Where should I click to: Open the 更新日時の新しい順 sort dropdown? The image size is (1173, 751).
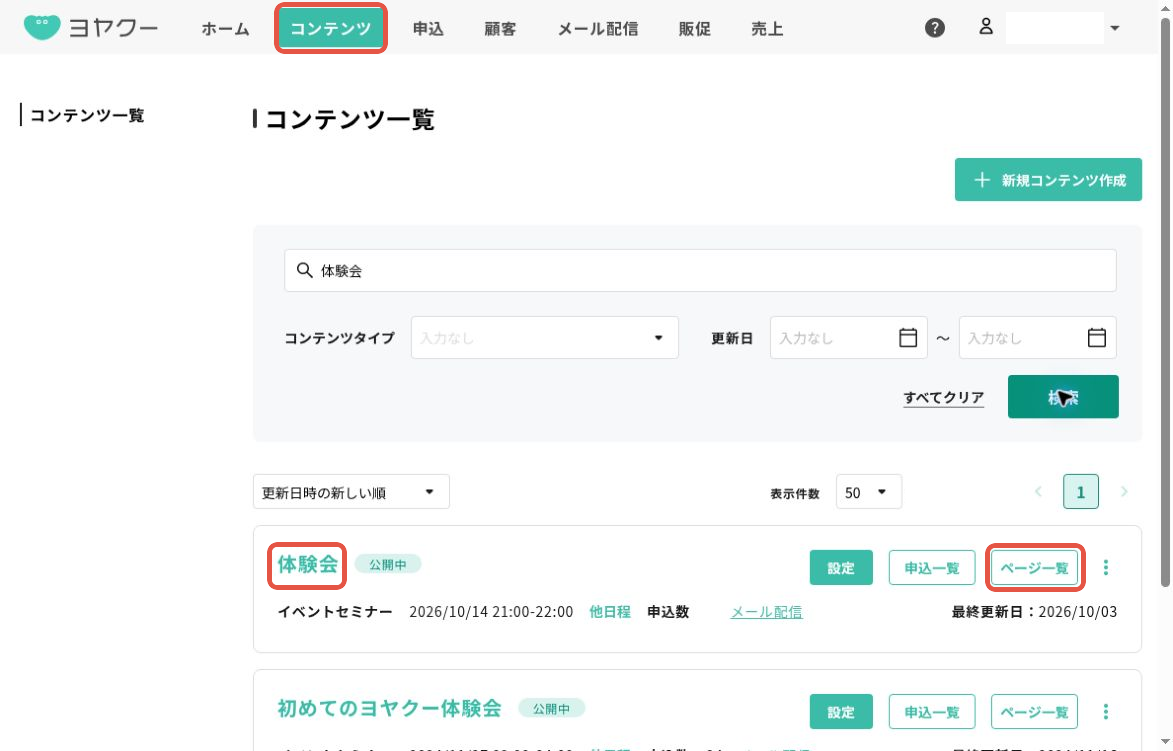point(351,491)
